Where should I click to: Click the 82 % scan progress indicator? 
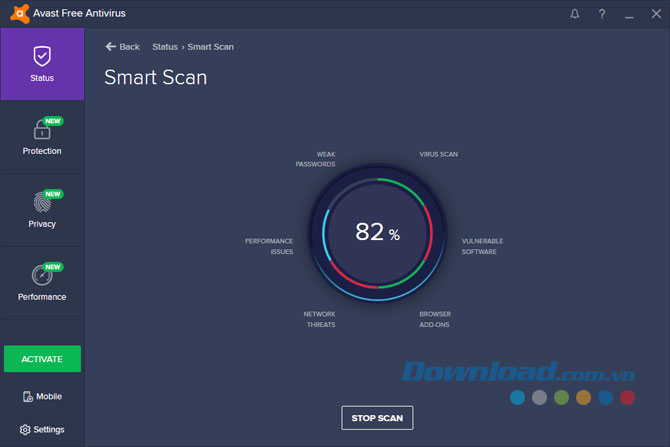click(377, 232)
